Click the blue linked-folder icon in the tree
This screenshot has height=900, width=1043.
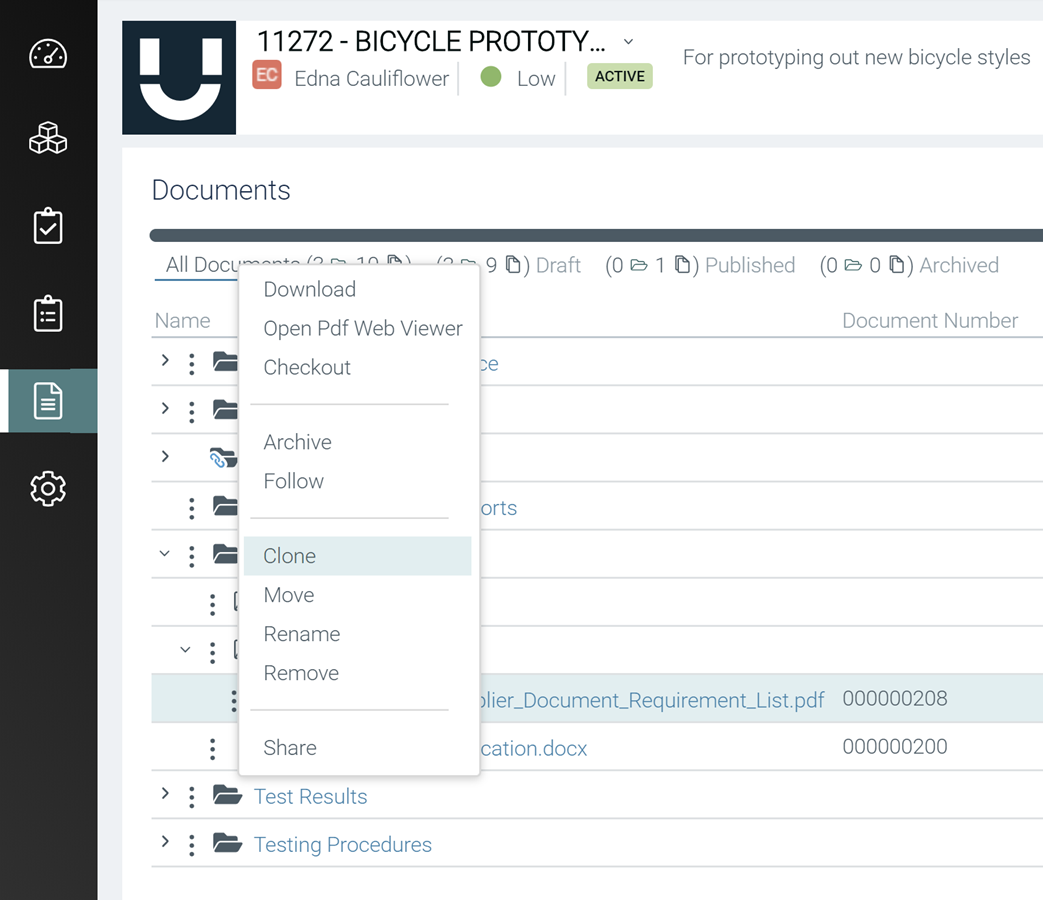(224, 457)
